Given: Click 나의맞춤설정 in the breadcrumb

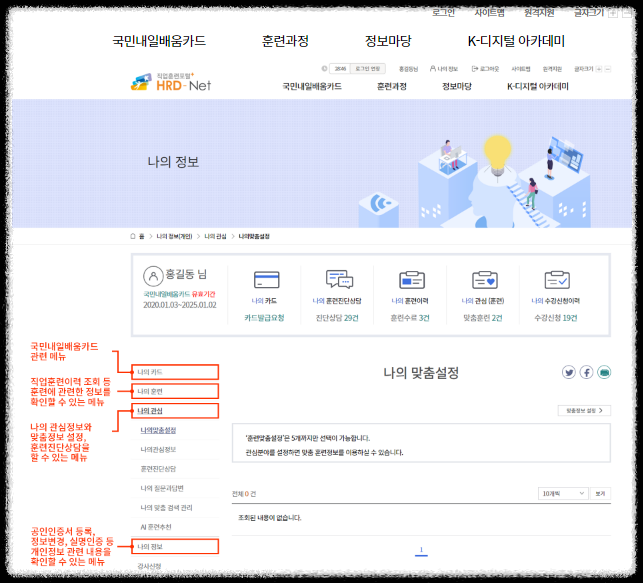Looking at the screenshot, I should tap(254, 236).
